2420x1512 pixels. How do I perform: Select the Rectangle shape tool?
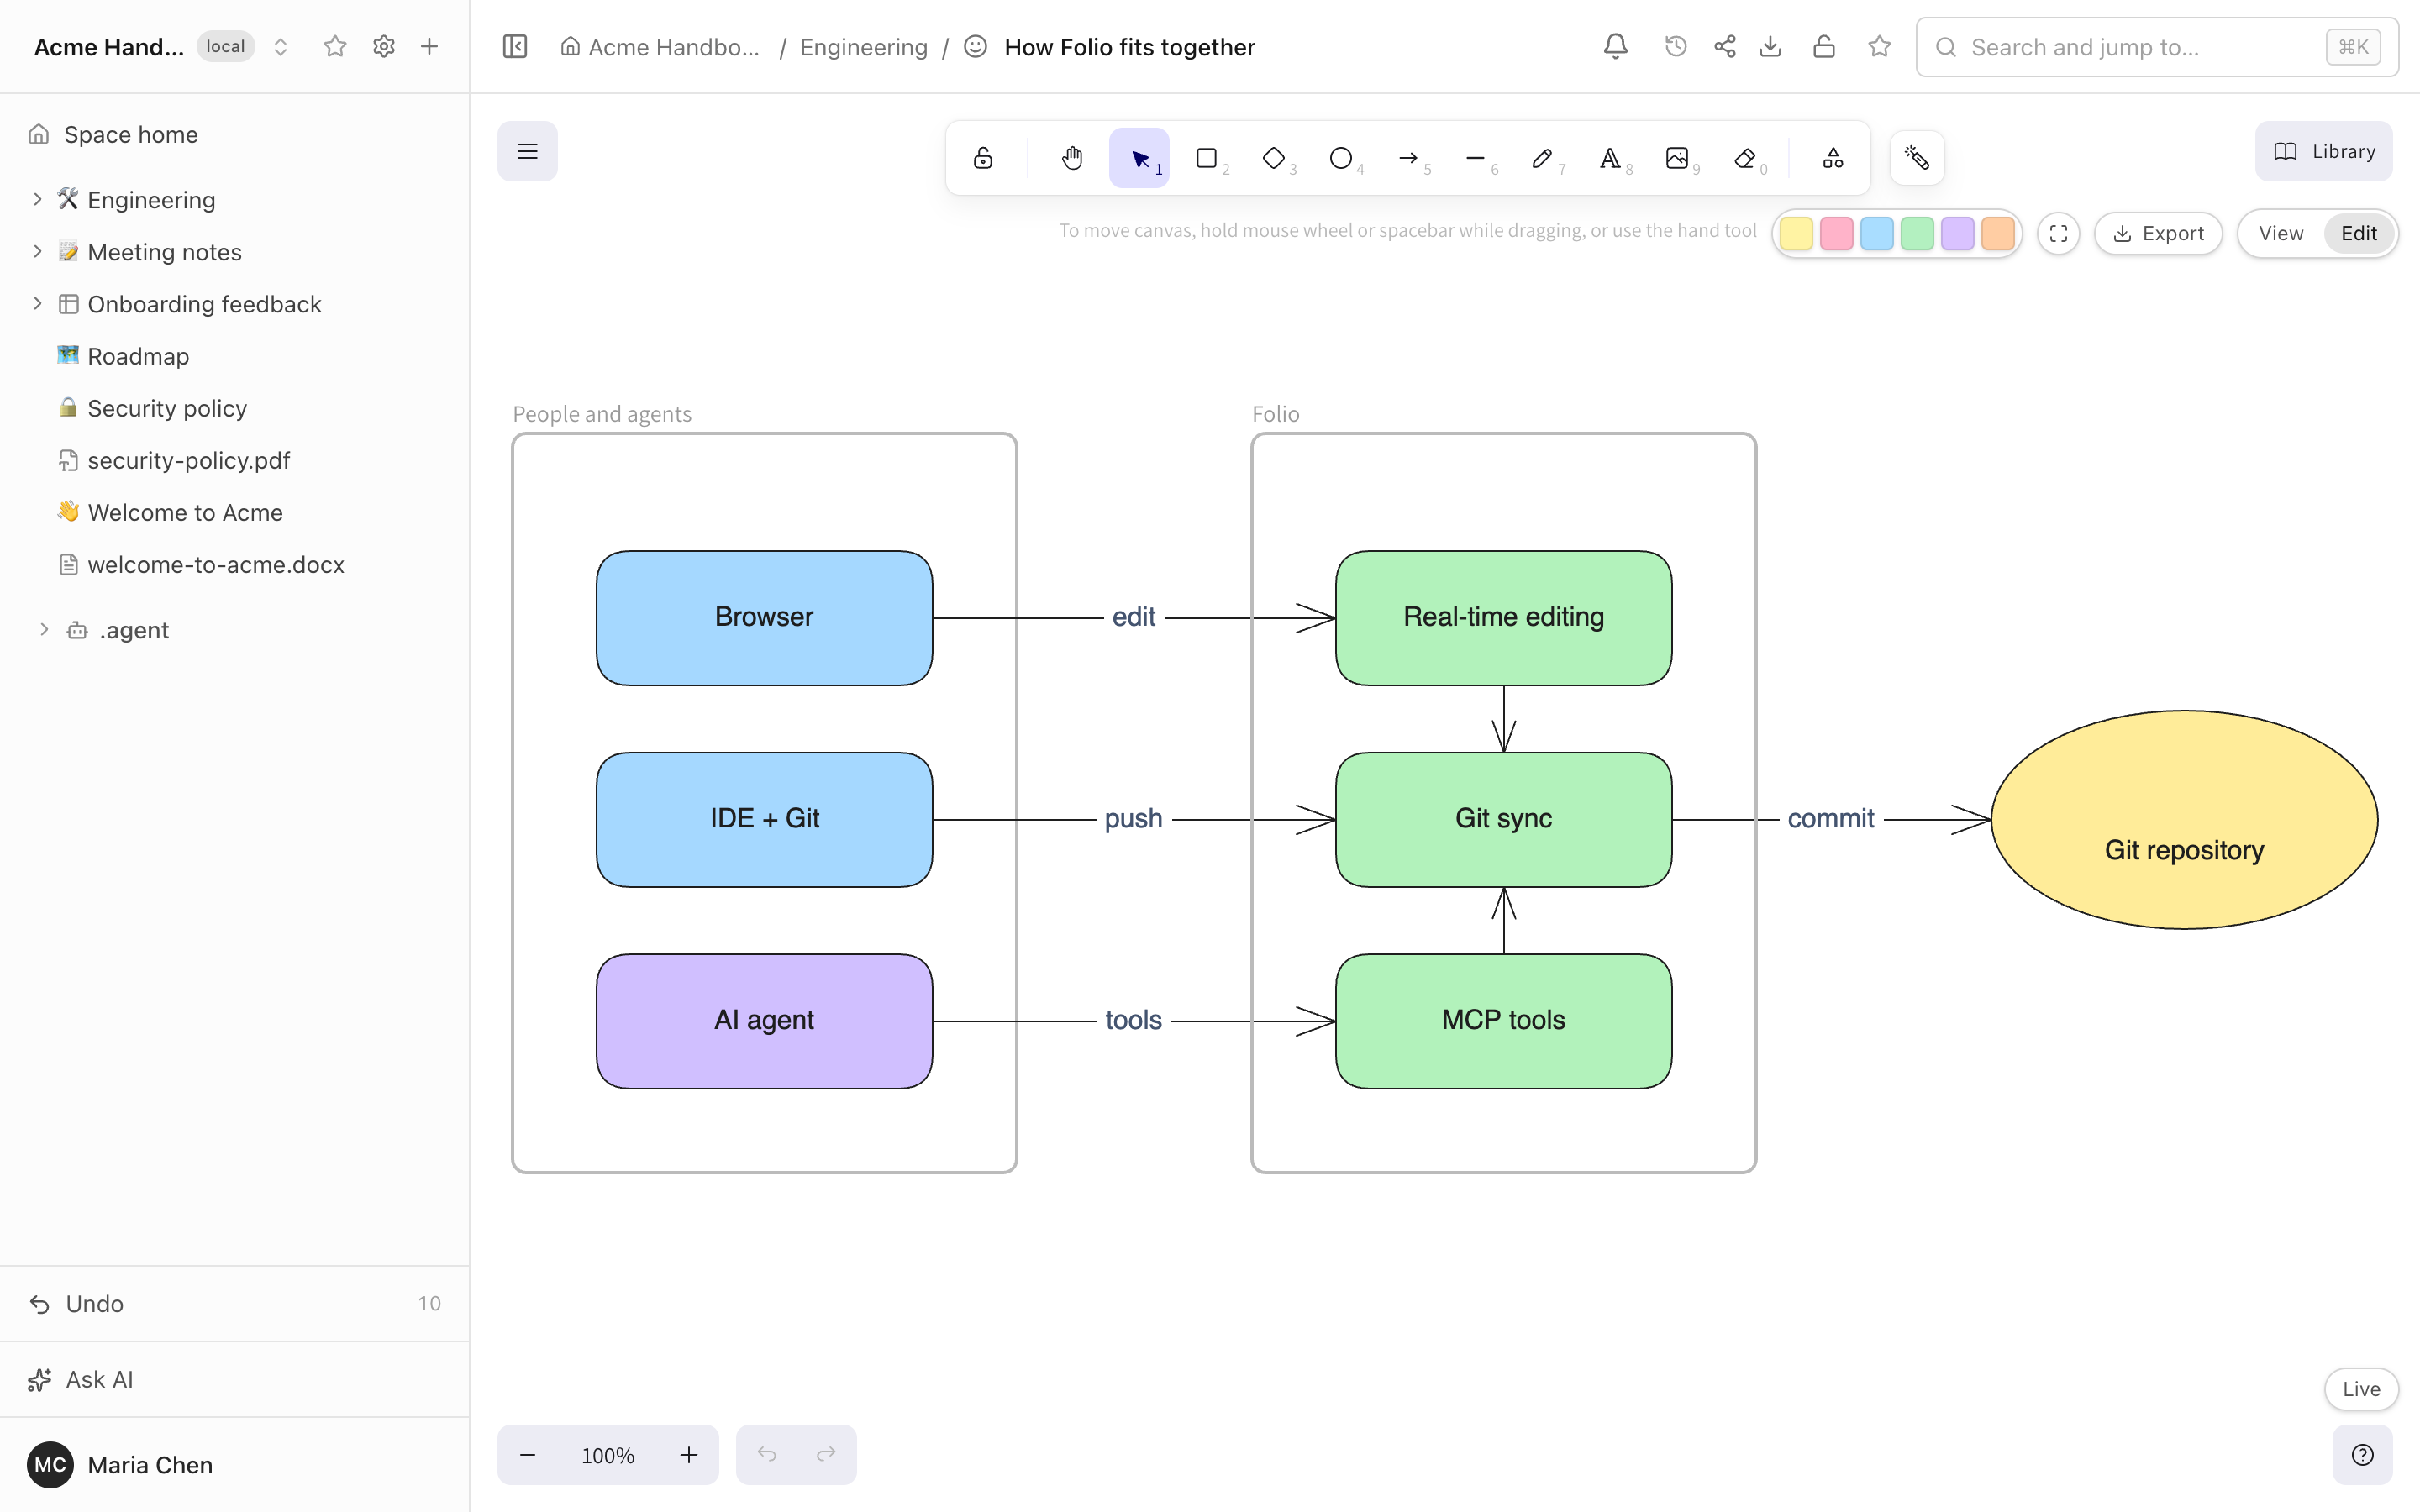coord(1207,158)
